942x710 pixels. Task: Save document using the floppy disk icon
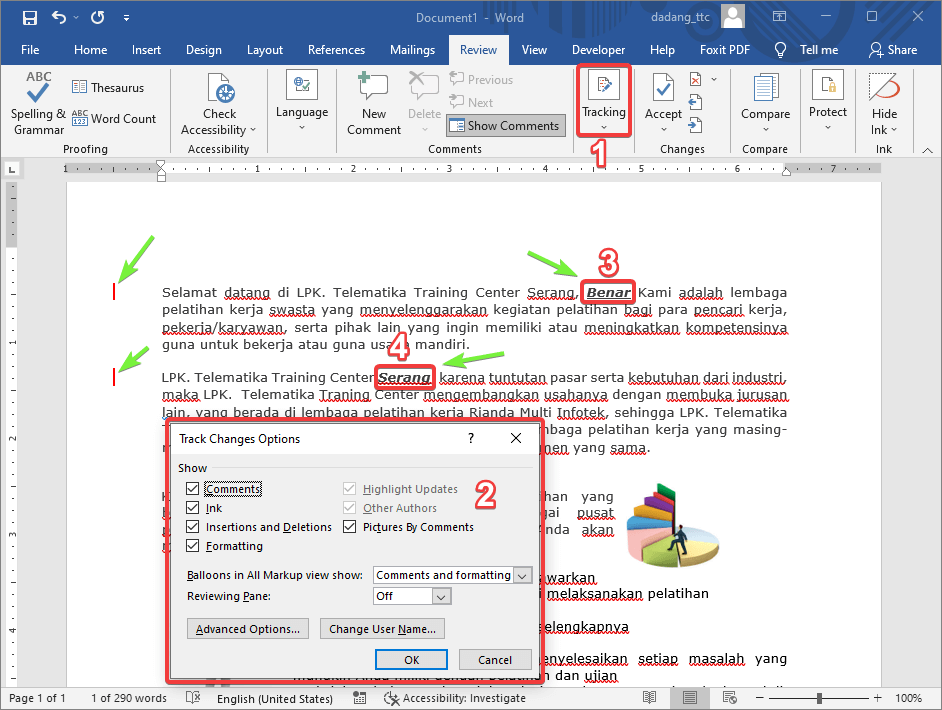pos(29,18)
